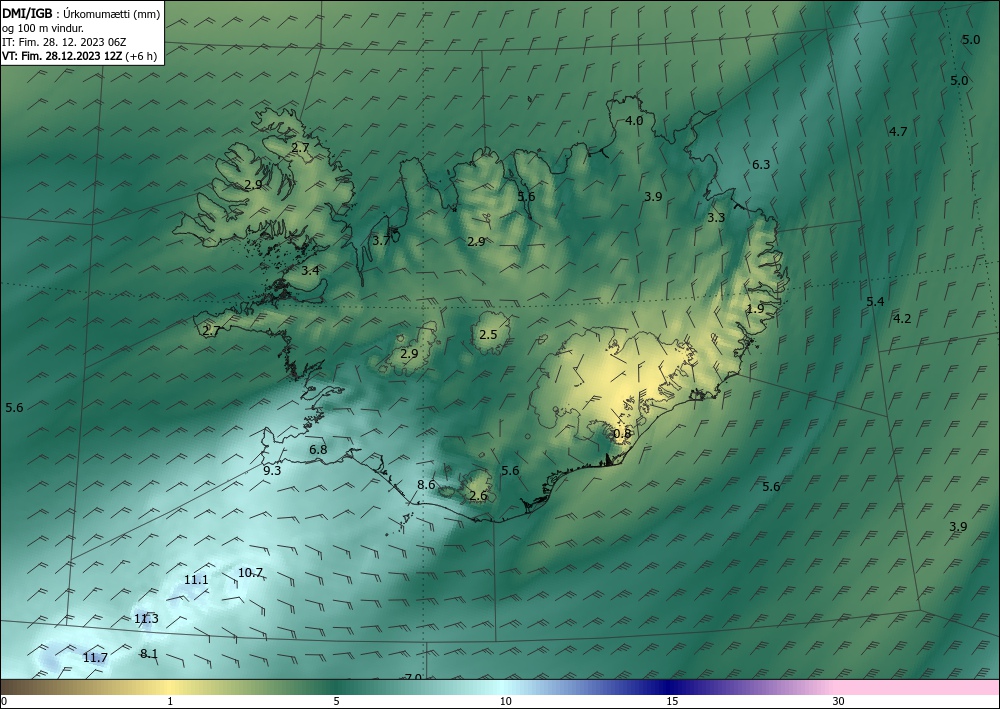Click the '15' label on the color scale
The width and height of the screenshot is (1000, 709).
tap(672, 702)
